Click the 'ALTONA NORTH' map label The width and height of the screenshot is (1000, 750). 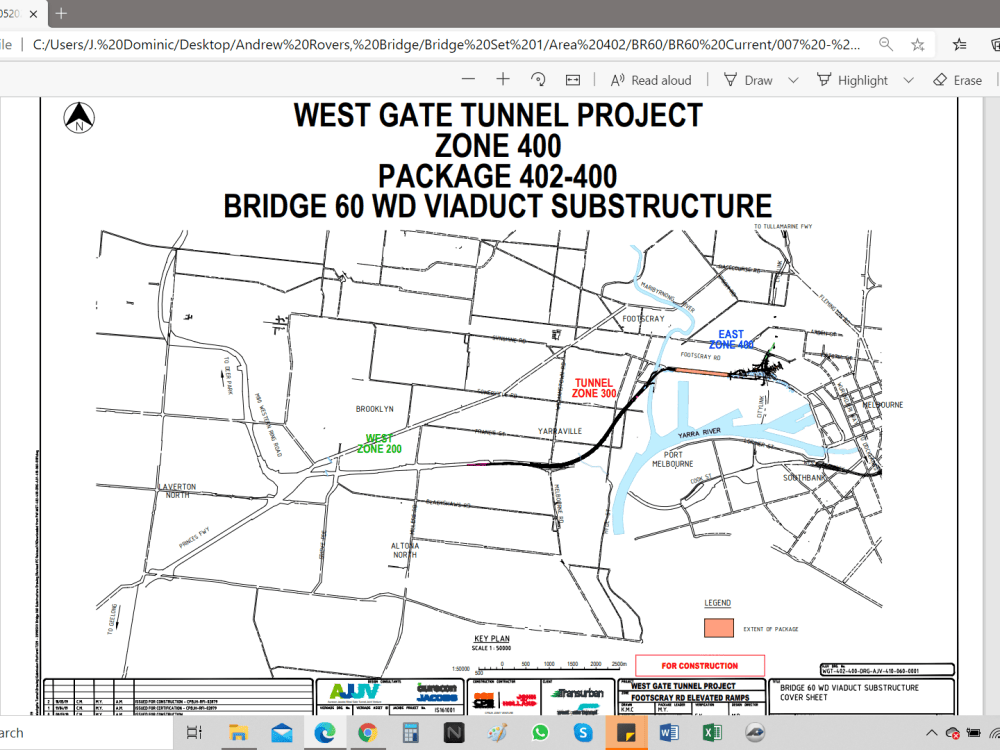(404, 550)
